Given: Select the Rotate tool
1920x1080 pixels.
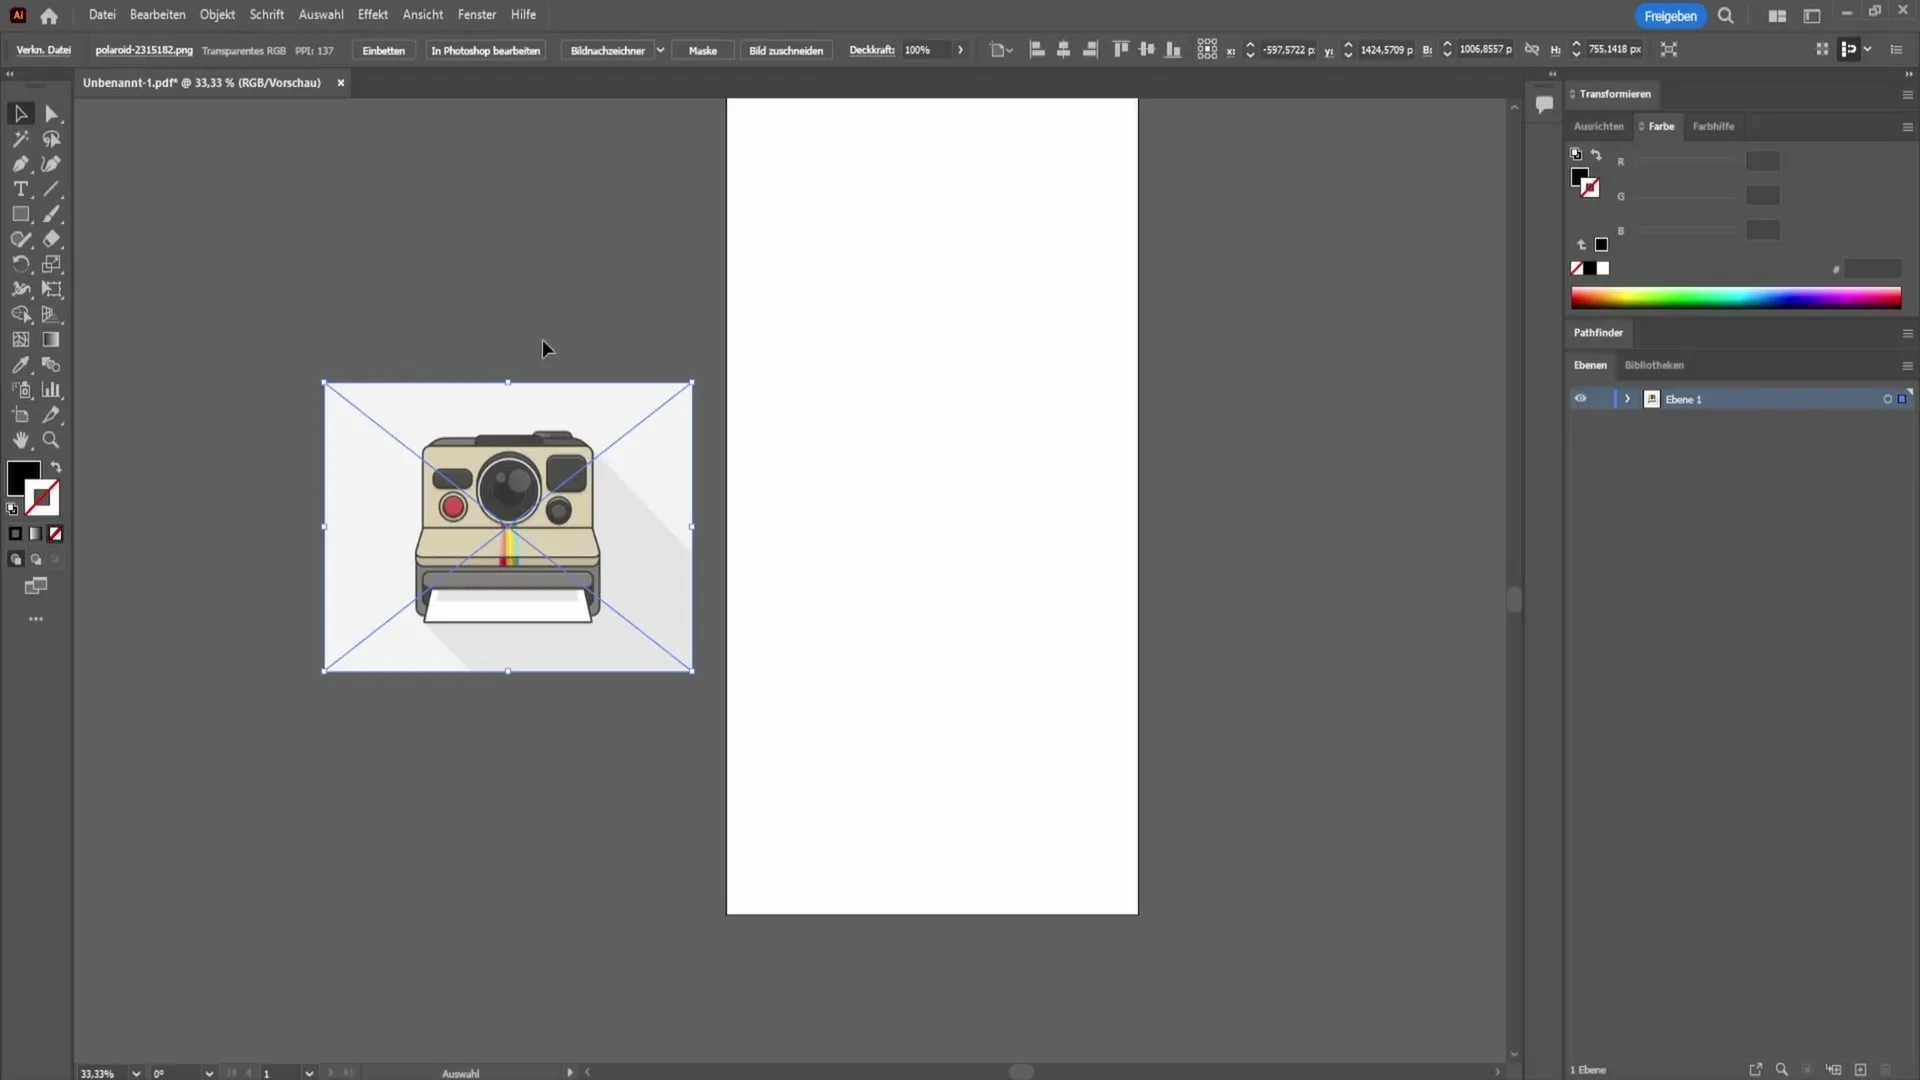Looking at the screenshot, I should point(20,264).
